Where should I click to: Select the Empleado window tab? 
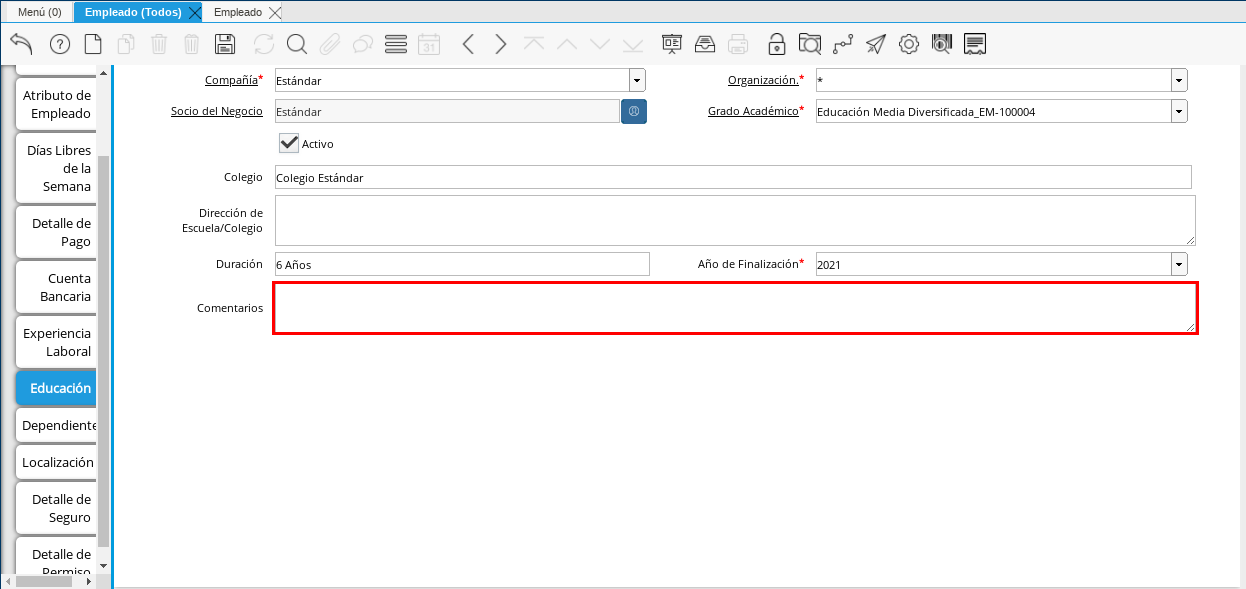[238, 12]
